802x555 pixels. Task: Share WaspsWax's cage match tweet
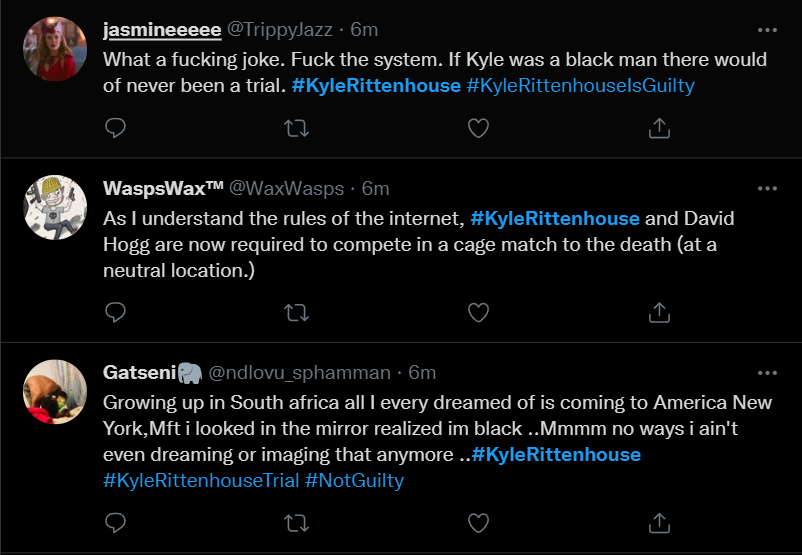[659, 313]
